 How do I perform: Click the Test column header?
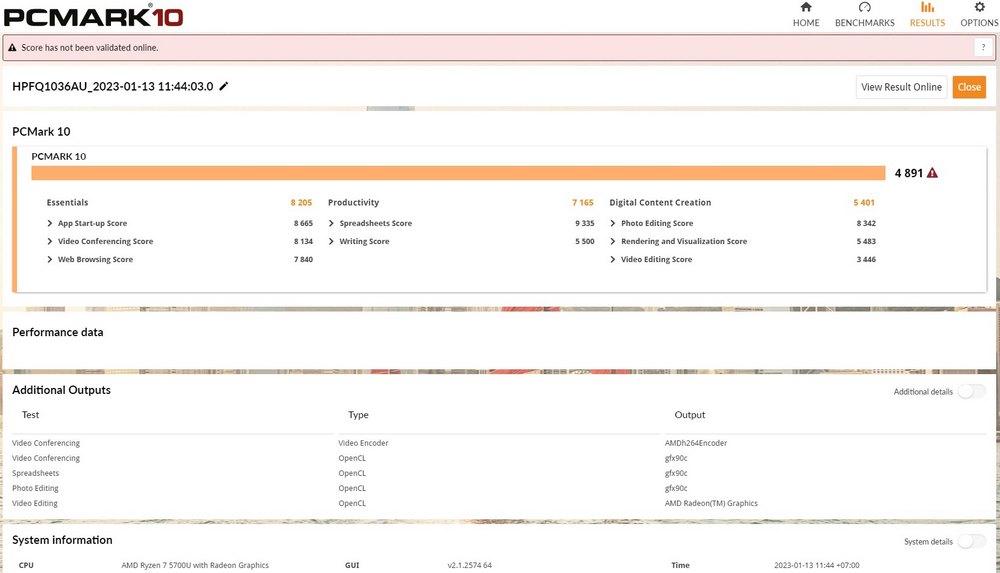click(x=31, y=415)
